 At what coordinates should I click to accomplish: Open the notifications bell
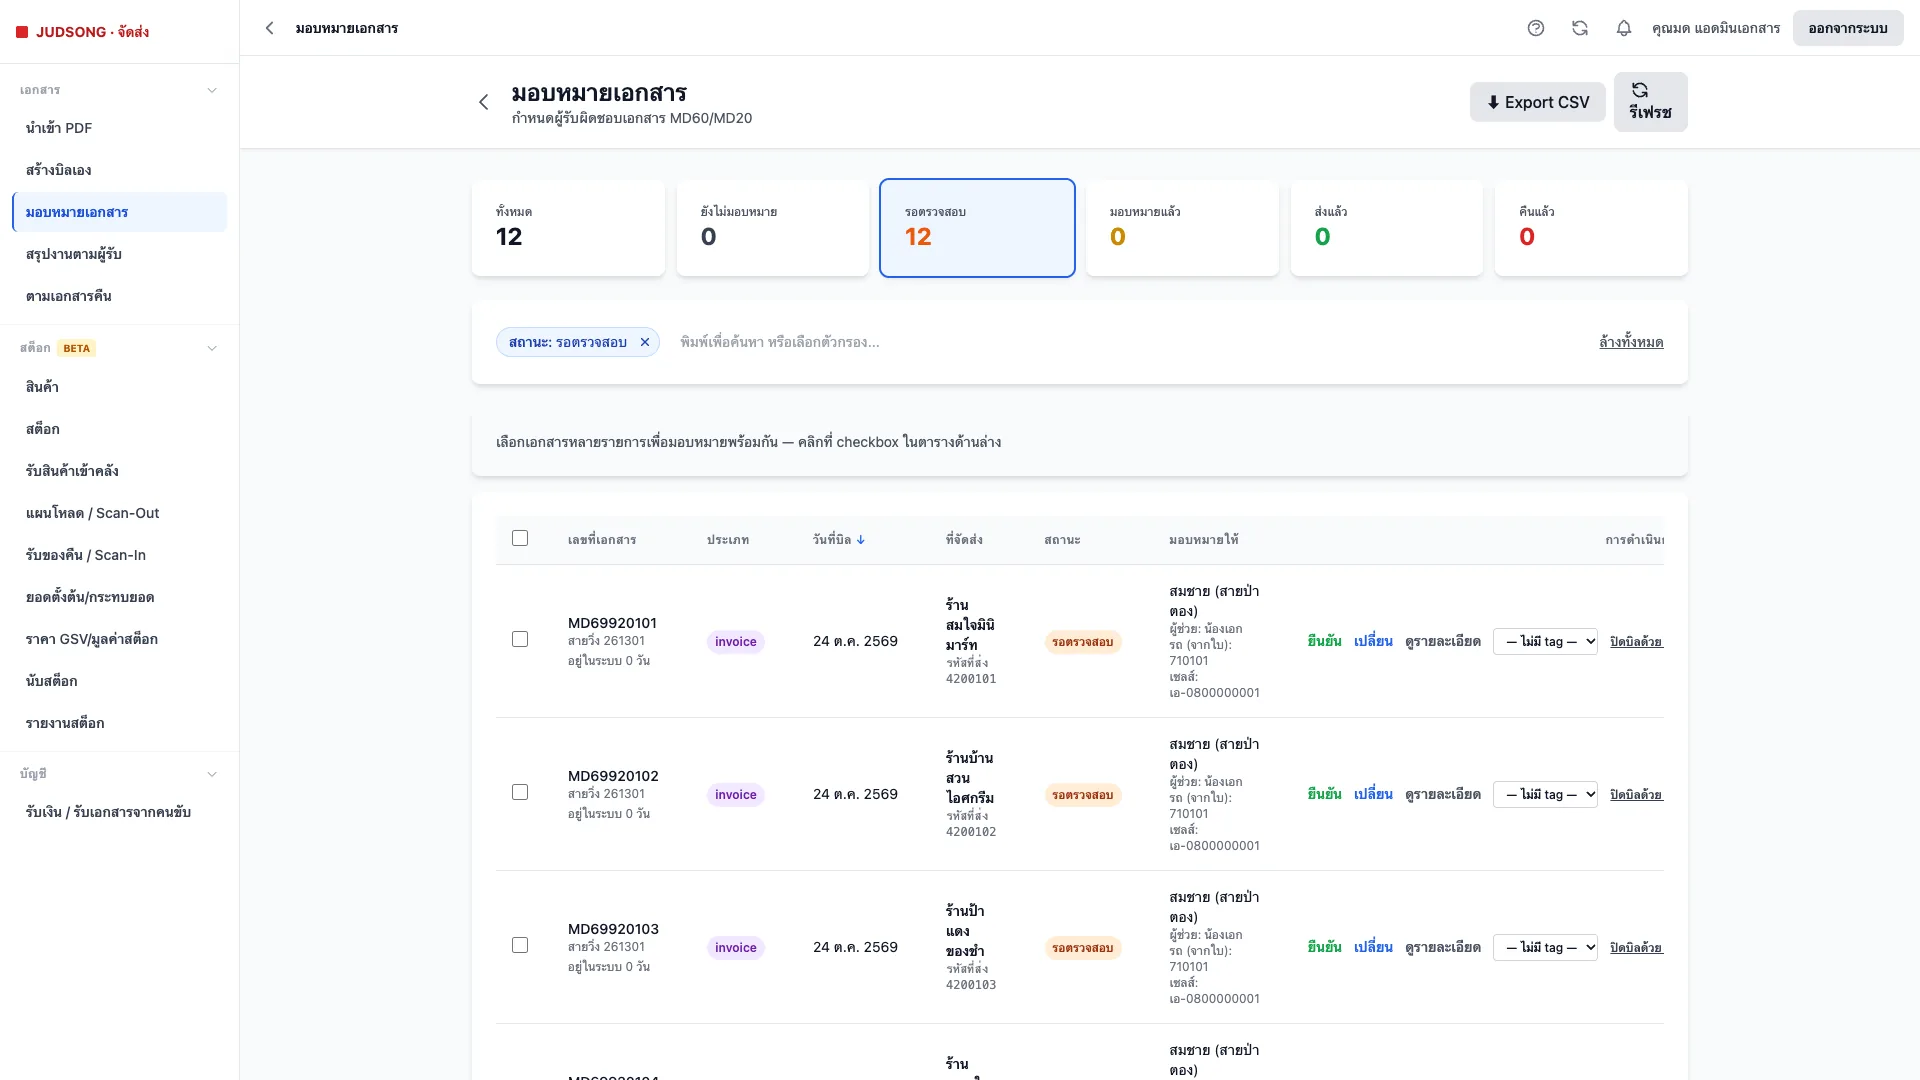[1624, 28]
